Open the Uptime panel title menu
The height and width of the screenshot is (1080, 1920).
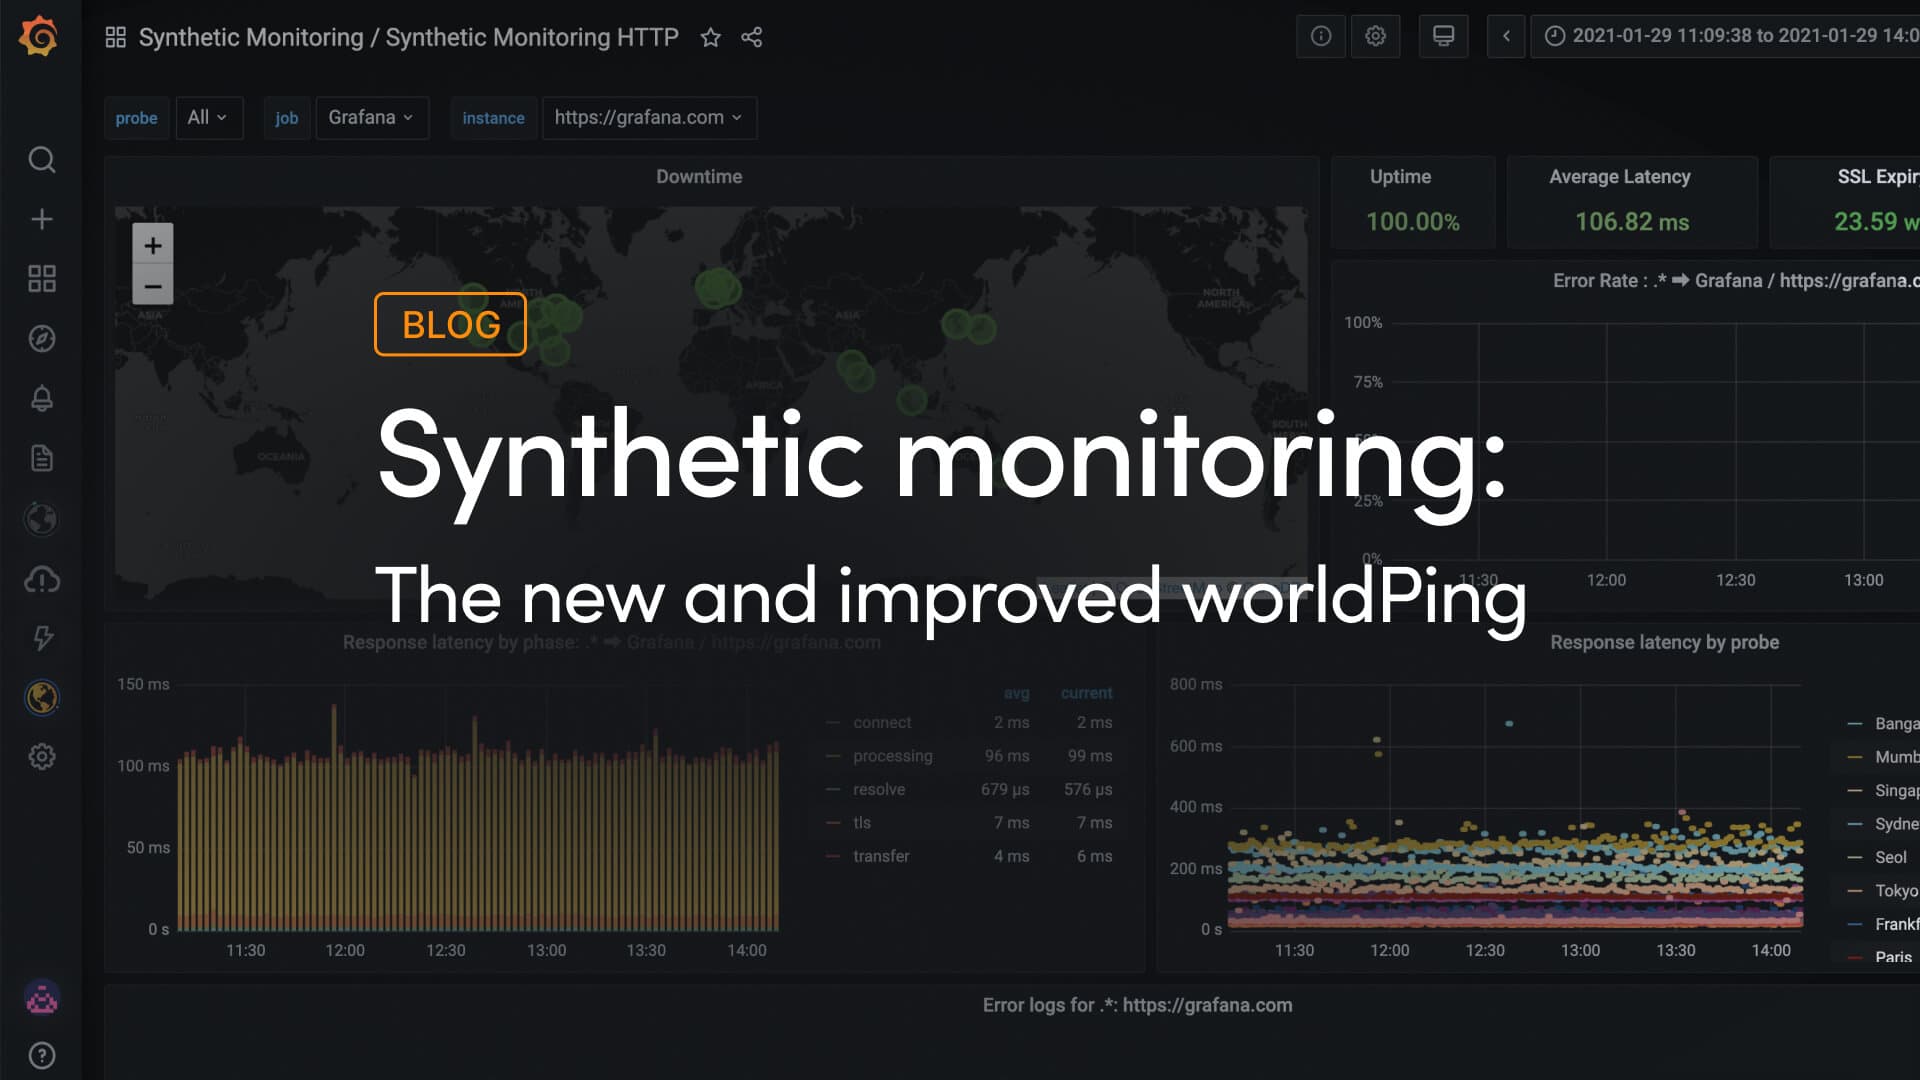(x=1400, y=176)
